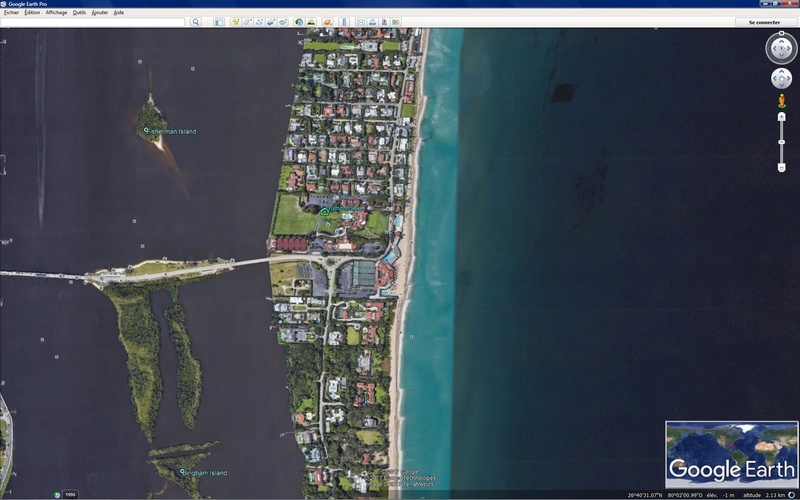Click the élév. -1 m status value
This screenshot has height=500, width=800.
tap(720, 495)
